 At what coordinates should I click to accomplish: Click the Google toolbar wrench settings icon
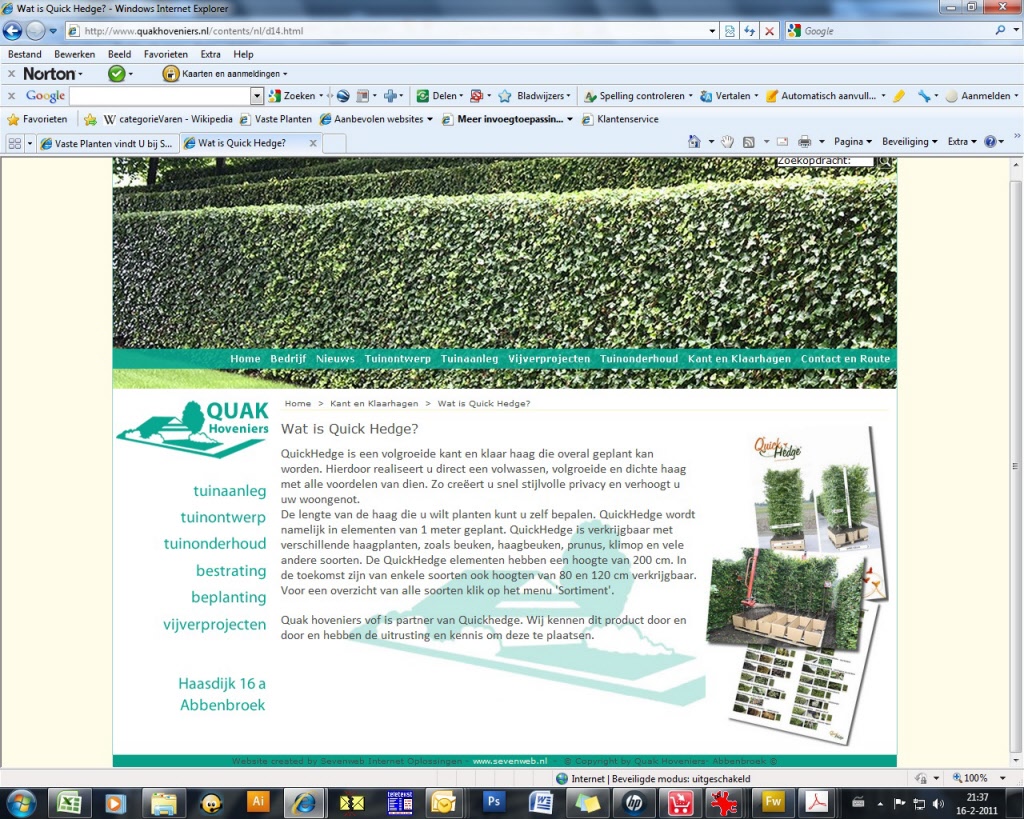pyautogui.click(x=923, y=96)
